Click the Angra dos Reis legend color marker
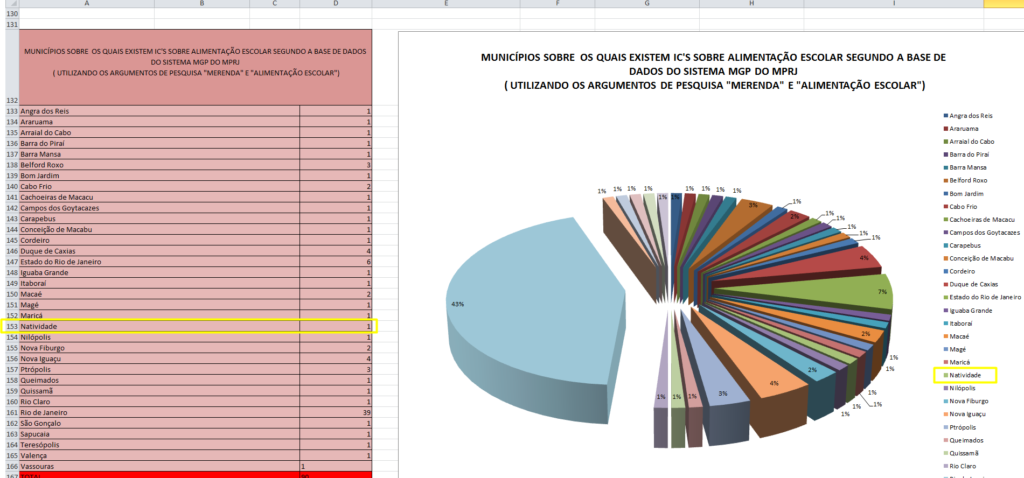 (944, 116)
